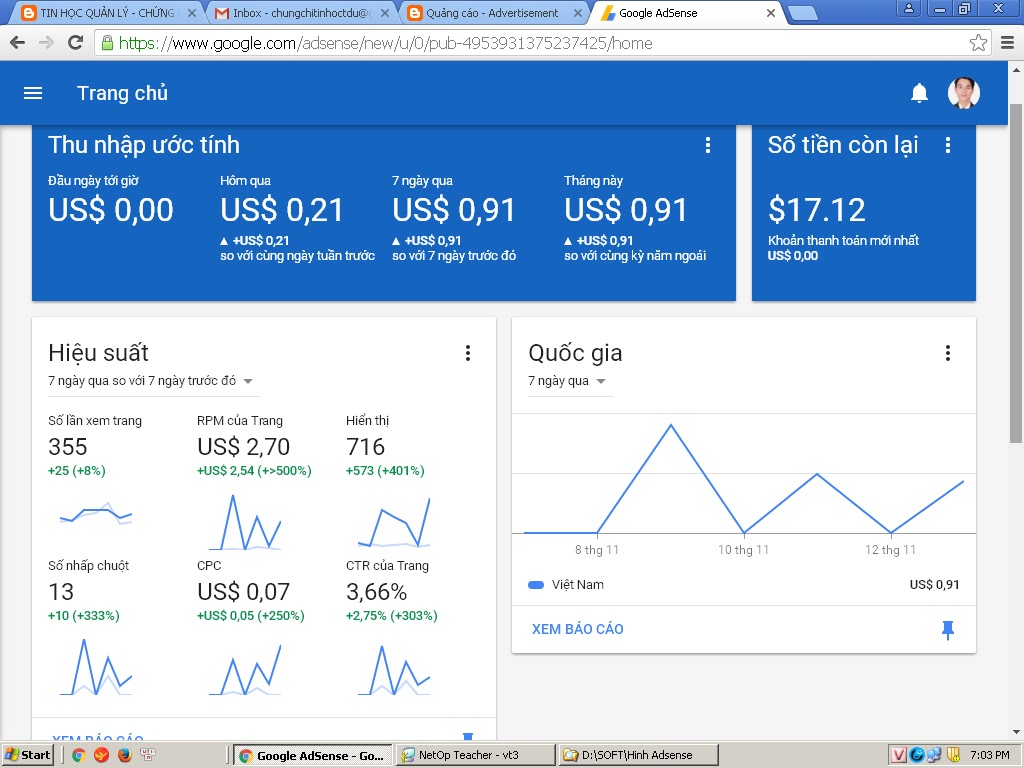1024x768 pixels.
Task: Open the Chrome user profile button
Action: (x=909, y=8)
